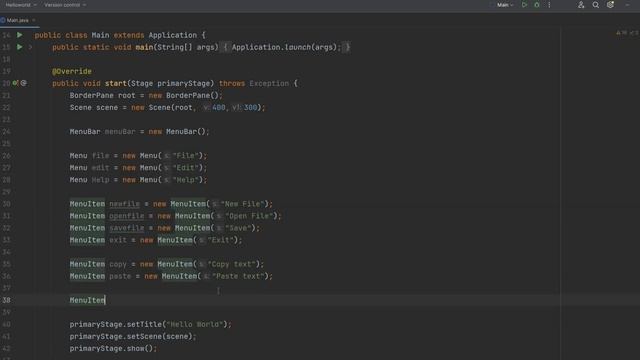Close the Main.java tab

[x=34, y=20]
